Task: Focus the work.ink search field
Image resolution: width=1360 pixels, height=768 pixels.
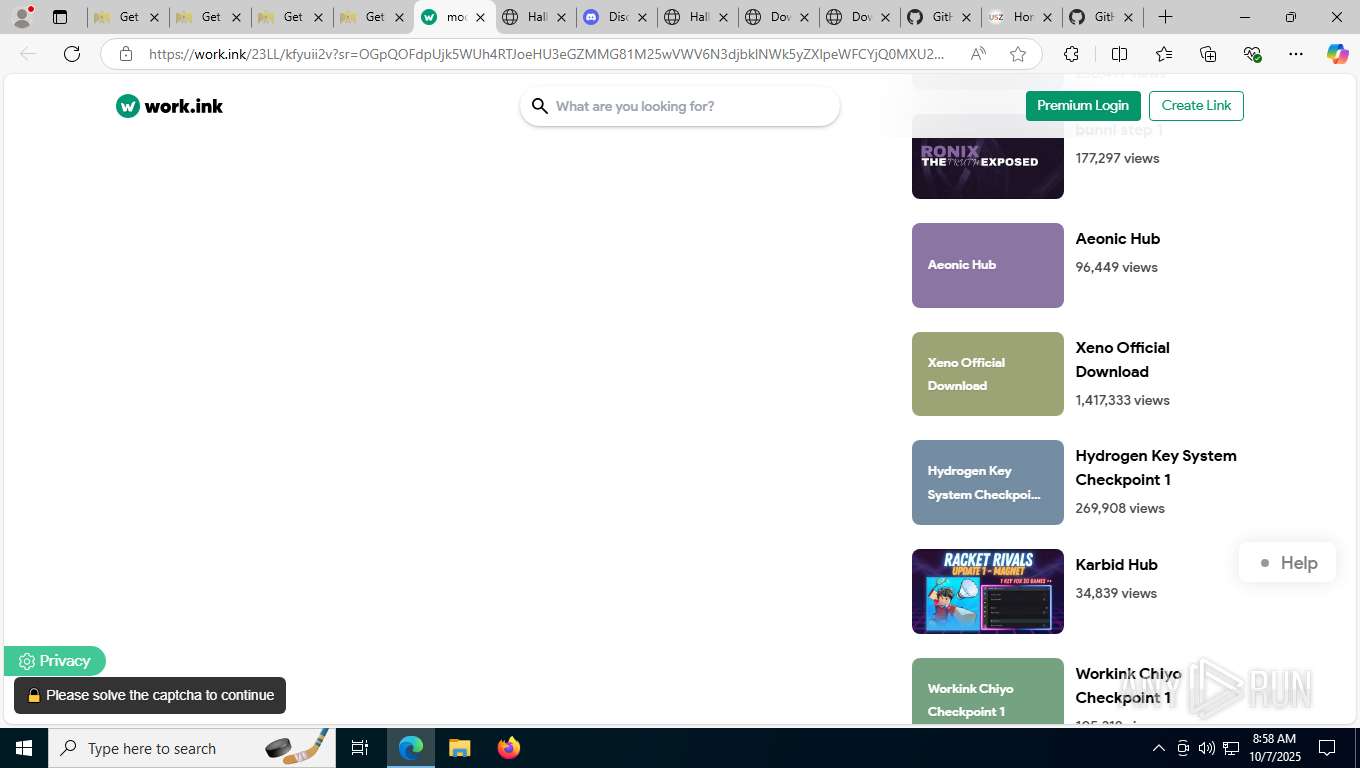Action: coord(680,106)
